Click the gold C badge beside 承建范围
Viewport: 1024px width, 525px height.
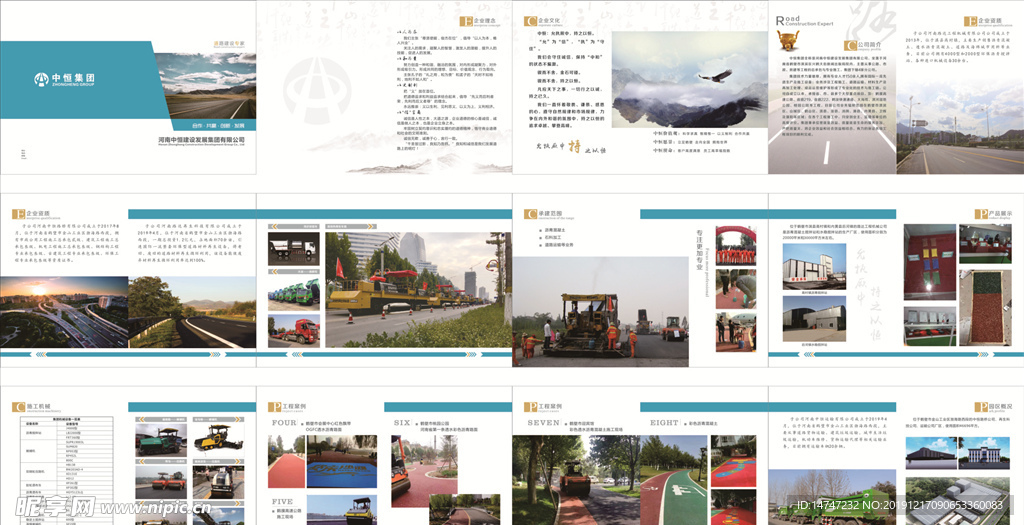pos(530,214)
